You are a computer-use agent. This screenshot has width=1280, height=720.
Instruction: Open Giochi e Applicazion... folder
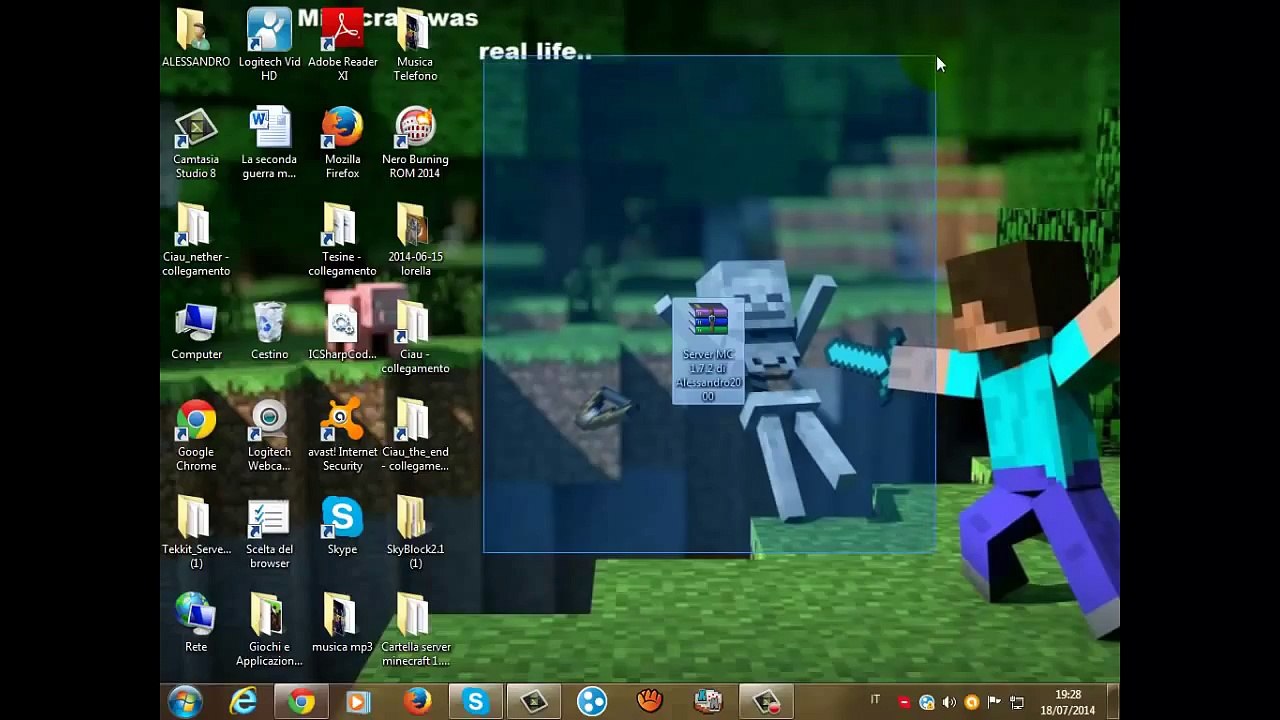[x=269, y=630]
